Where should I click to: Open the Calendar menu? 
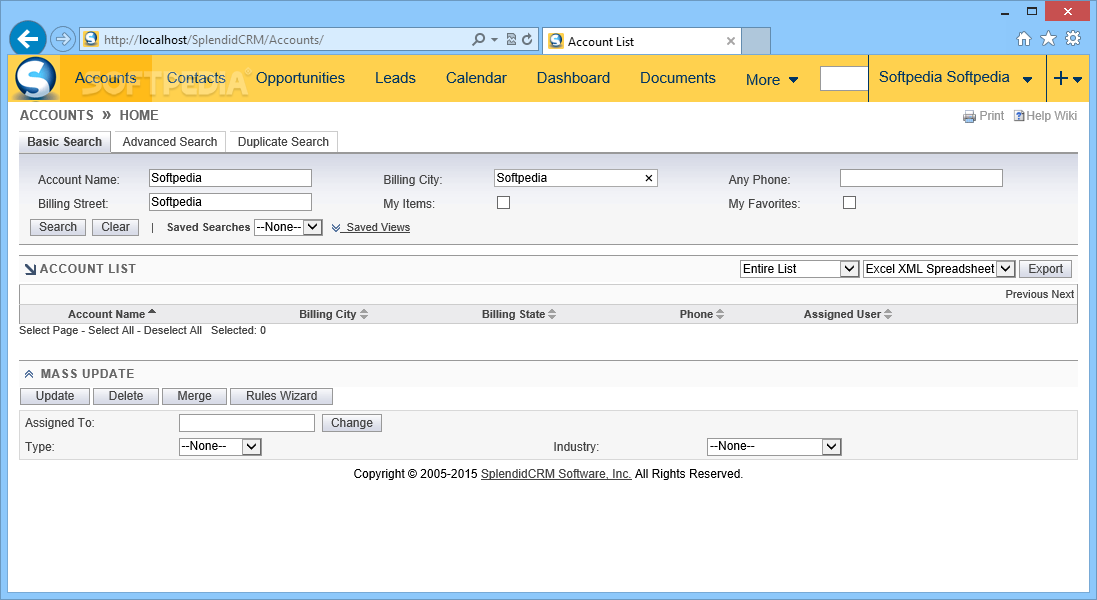476,78
